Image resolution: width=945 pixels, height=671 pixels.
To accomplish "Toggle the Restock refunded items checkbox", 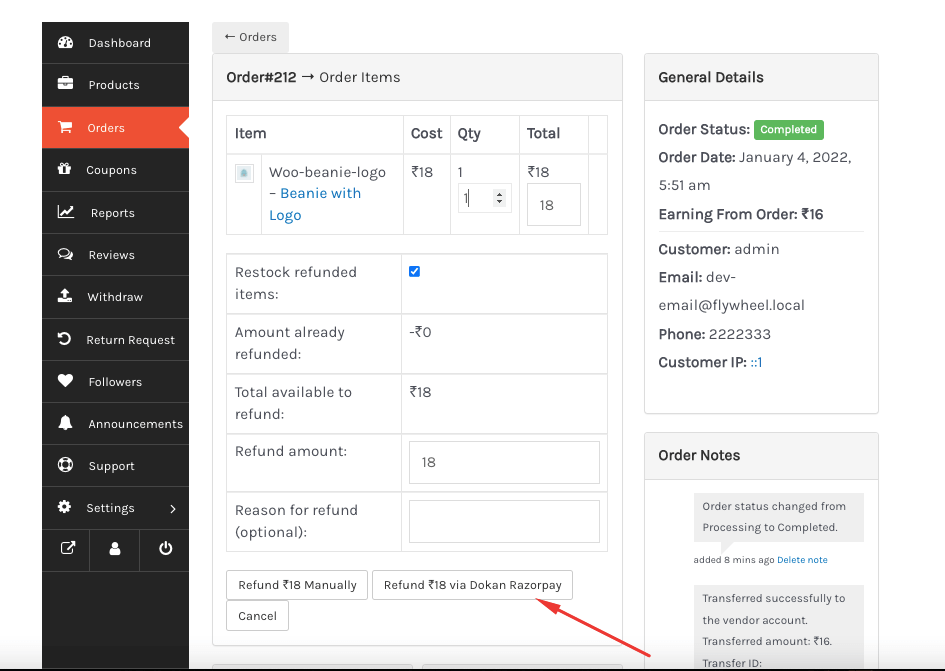I will tap(415, 271).
